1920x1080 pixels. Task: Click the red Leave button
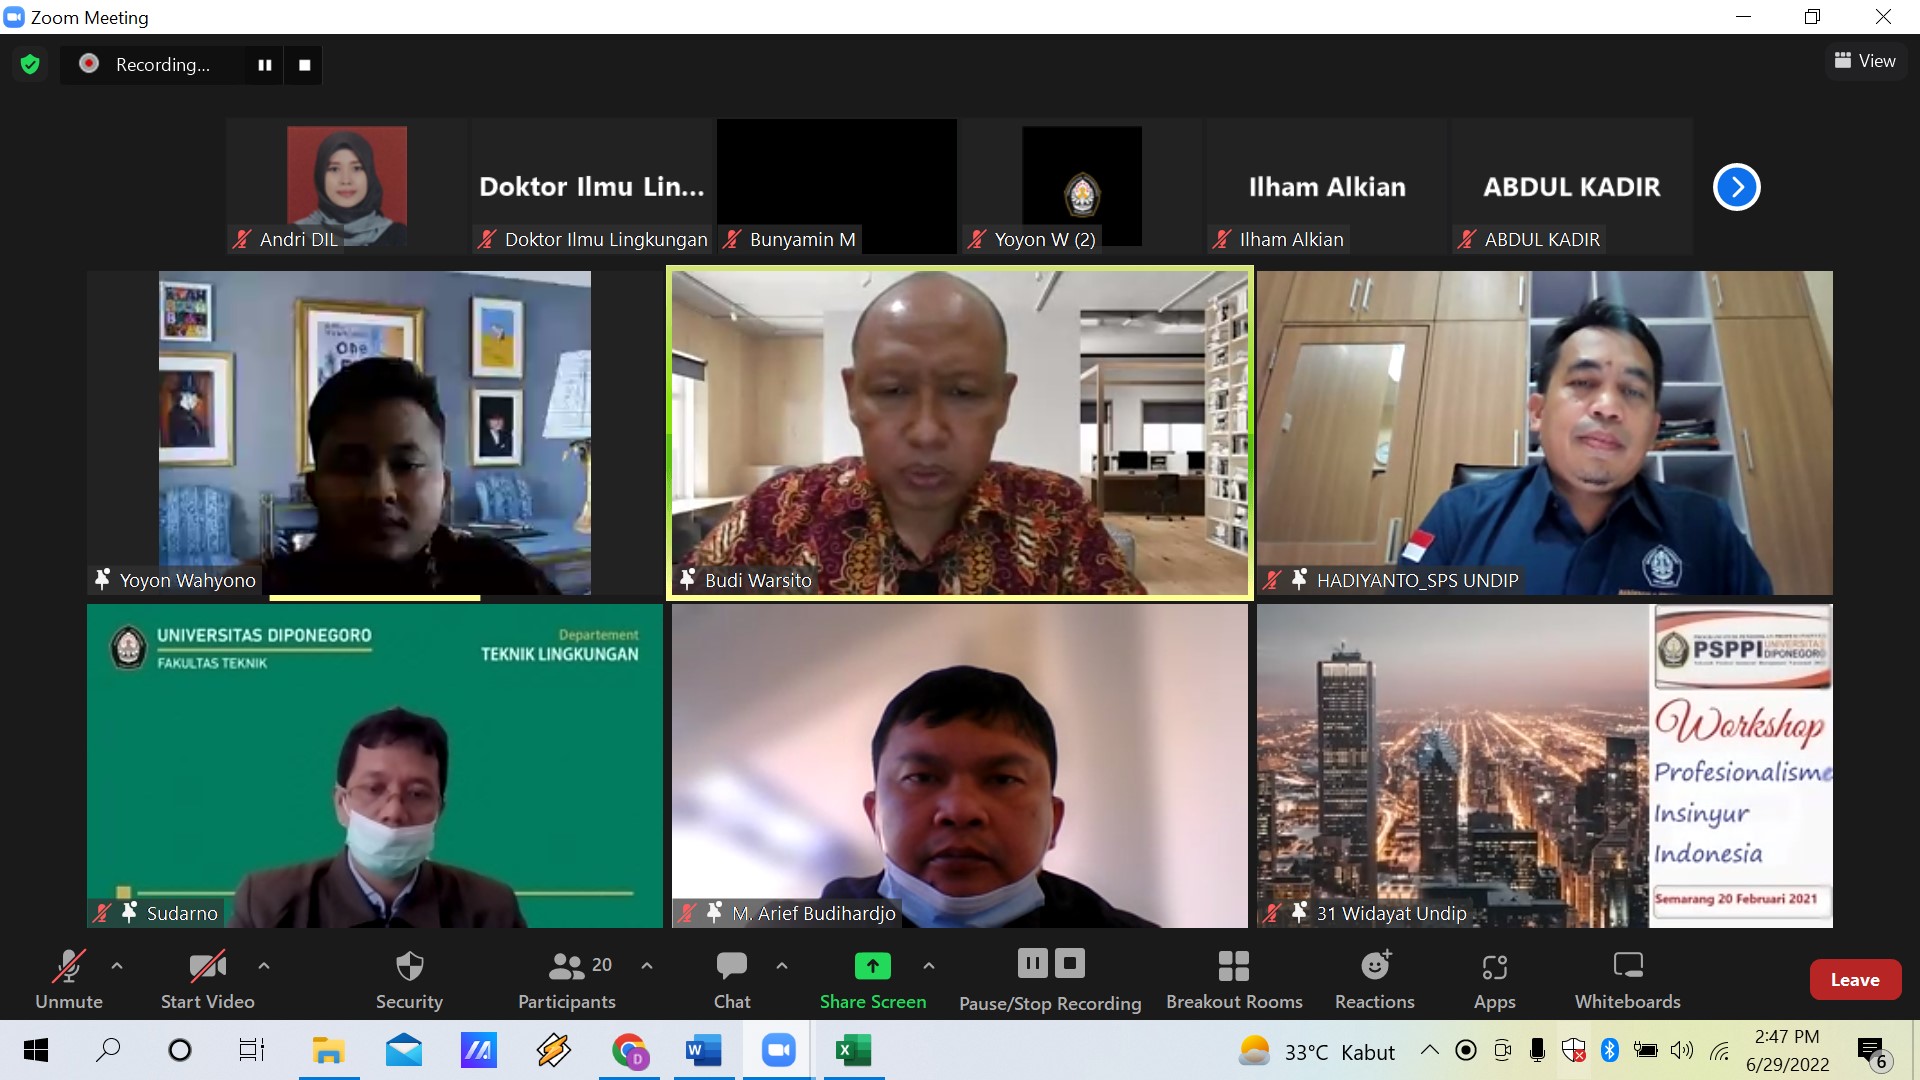pos(1854,980)
